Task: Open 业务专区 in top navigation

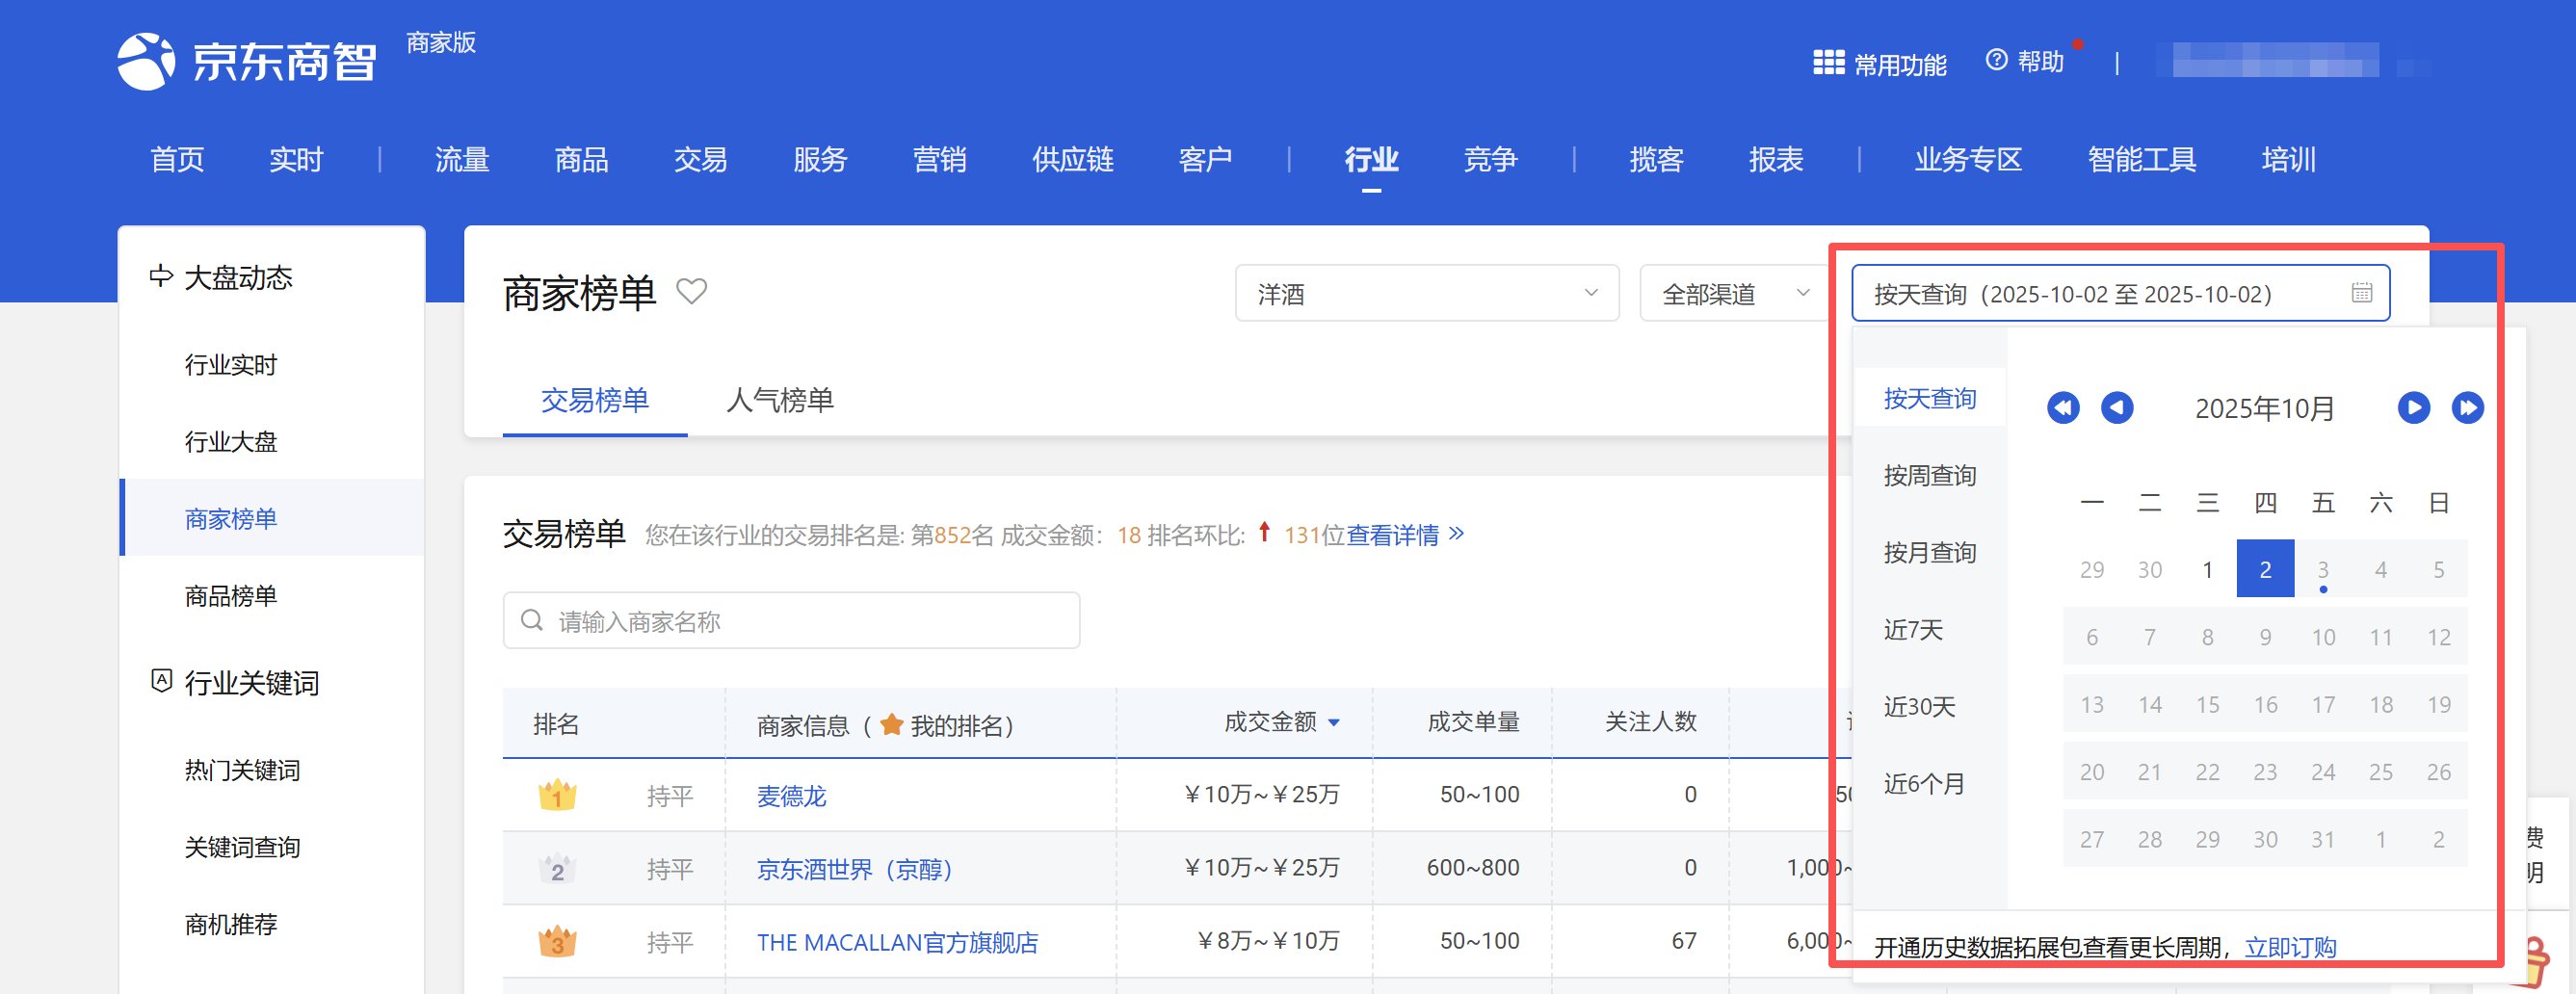Action: click(x=1968, y=160)
